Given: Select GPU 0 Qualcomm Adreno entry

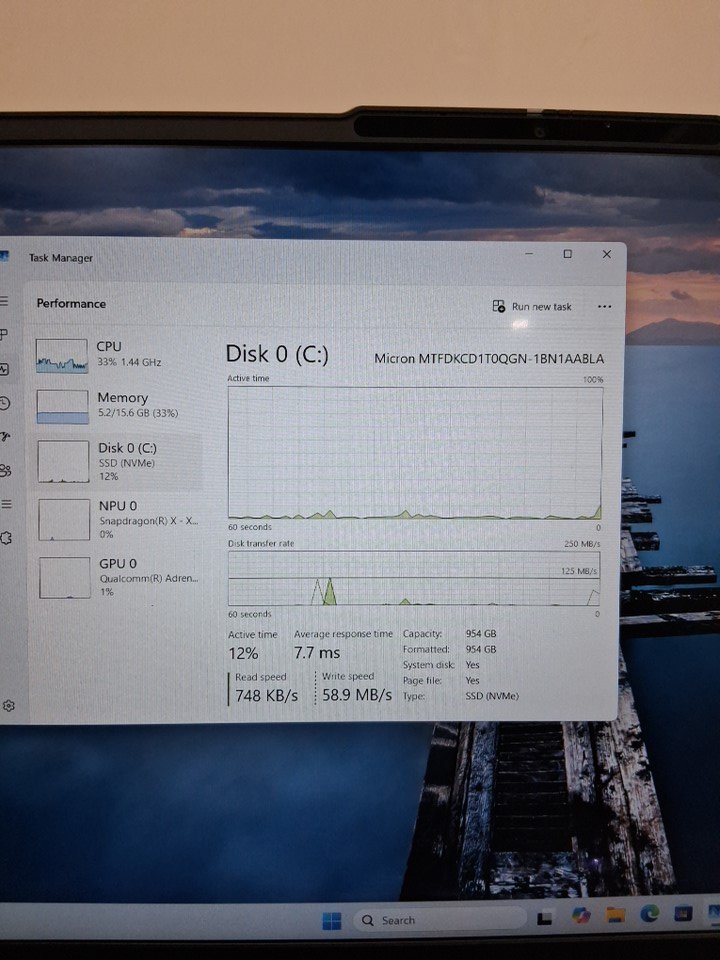Looking at the screenshot, I should point(117,577).
